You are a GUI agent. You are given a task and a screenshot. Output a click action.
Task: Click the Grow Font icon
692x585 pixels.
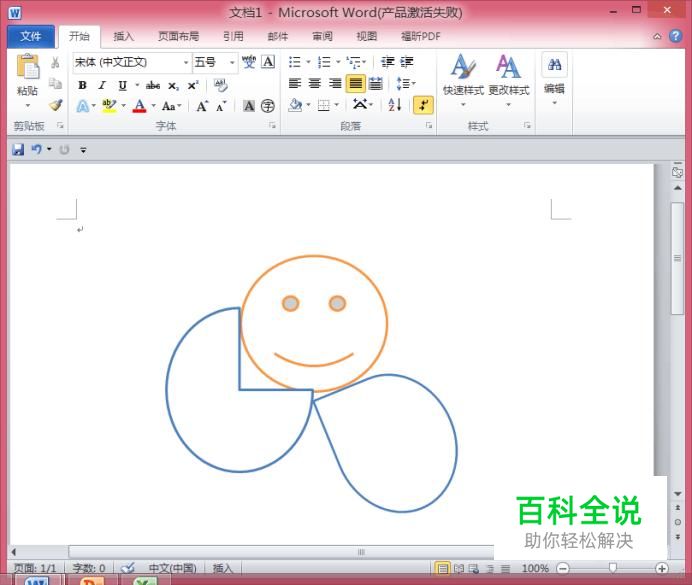(x=202, y=106)
